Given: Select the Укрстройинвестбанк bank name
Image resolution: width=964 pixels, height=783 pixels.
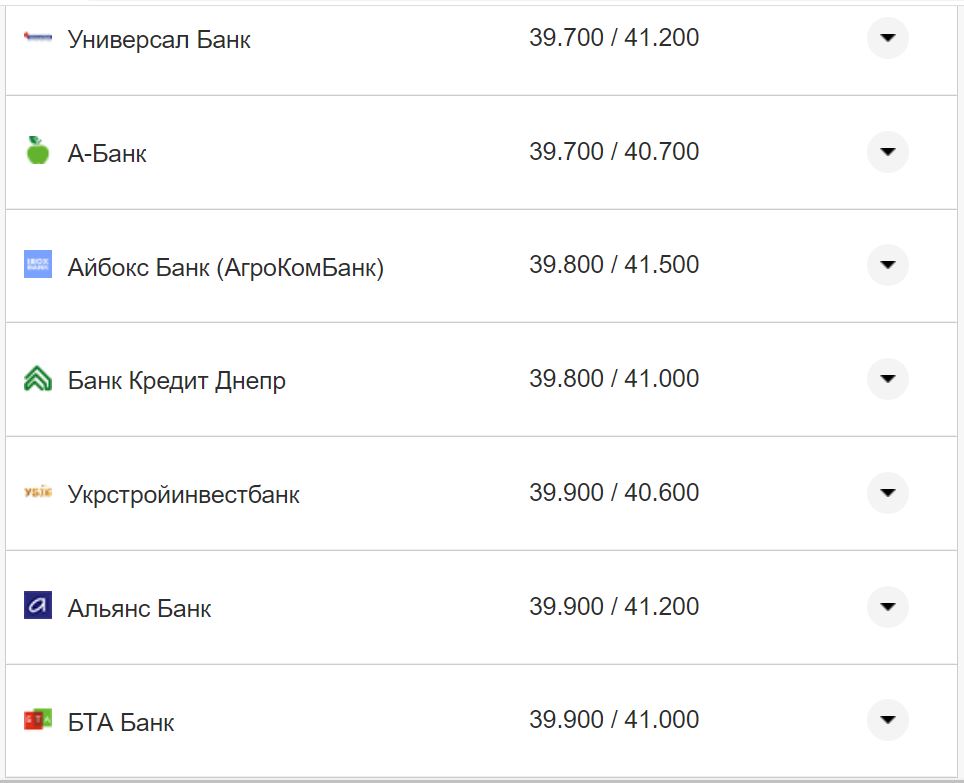Looking at the screenshot, I should point(184,495).
